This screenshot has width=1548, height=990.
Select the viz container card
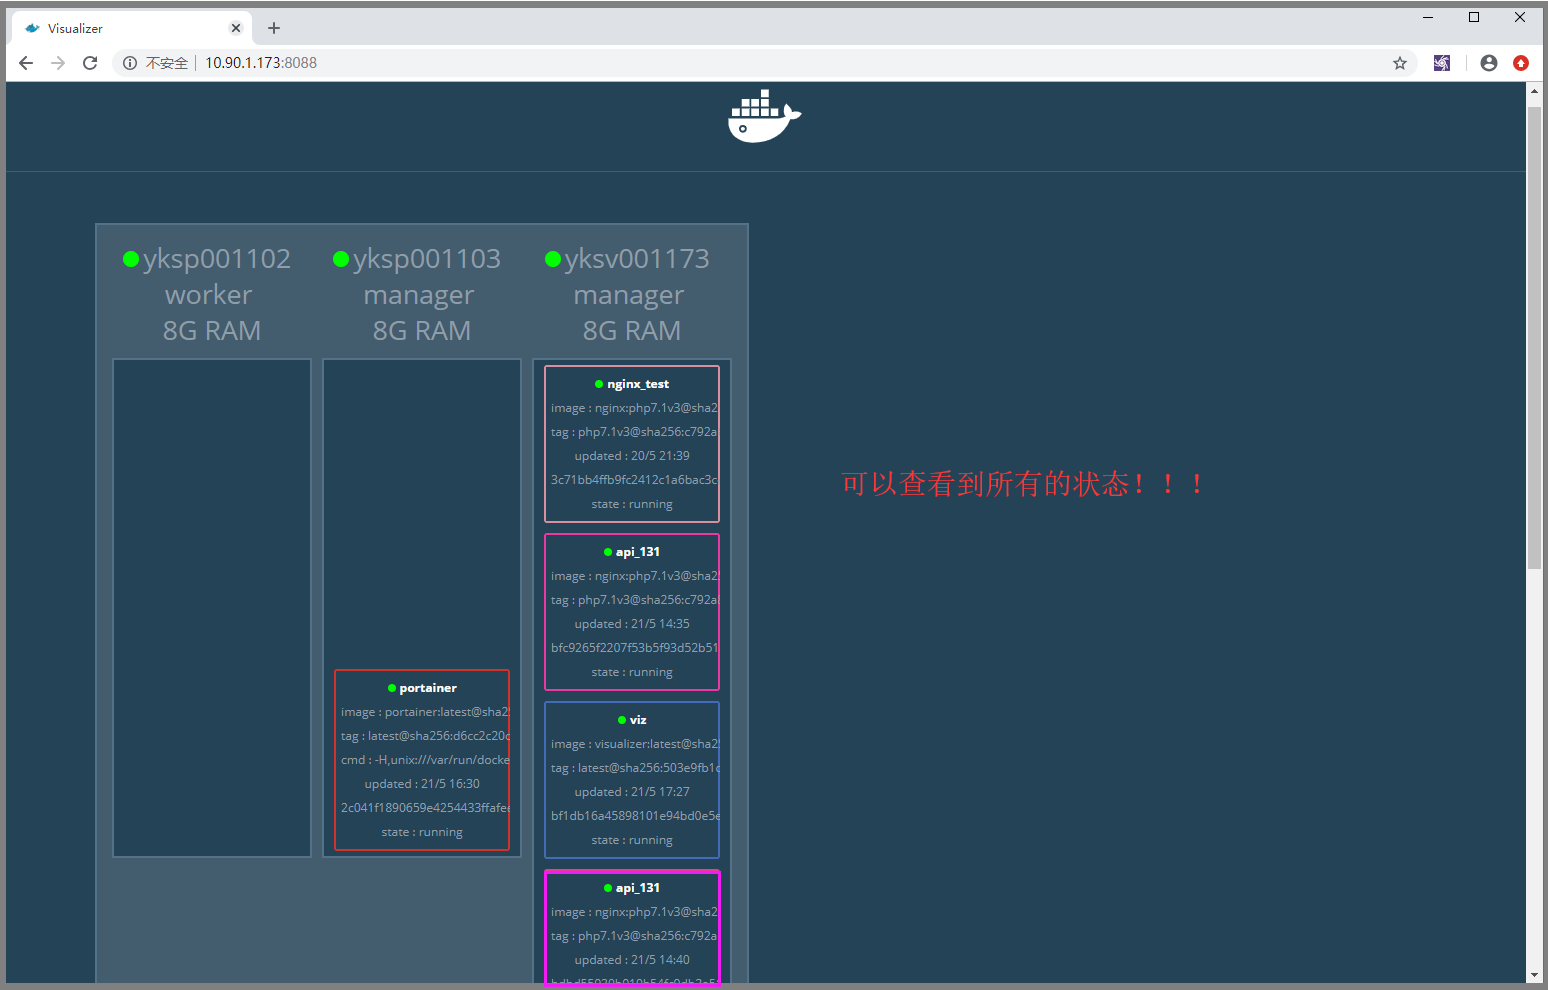coord(631,780)
